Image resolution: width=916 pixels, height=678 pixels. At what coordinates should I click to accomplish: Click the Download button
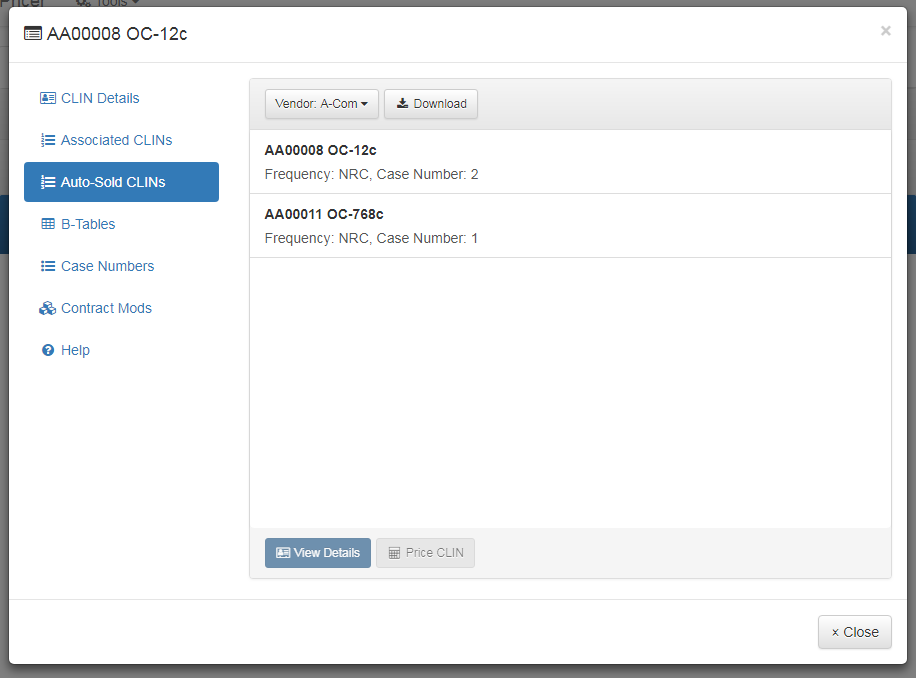(x=431, y=103)
